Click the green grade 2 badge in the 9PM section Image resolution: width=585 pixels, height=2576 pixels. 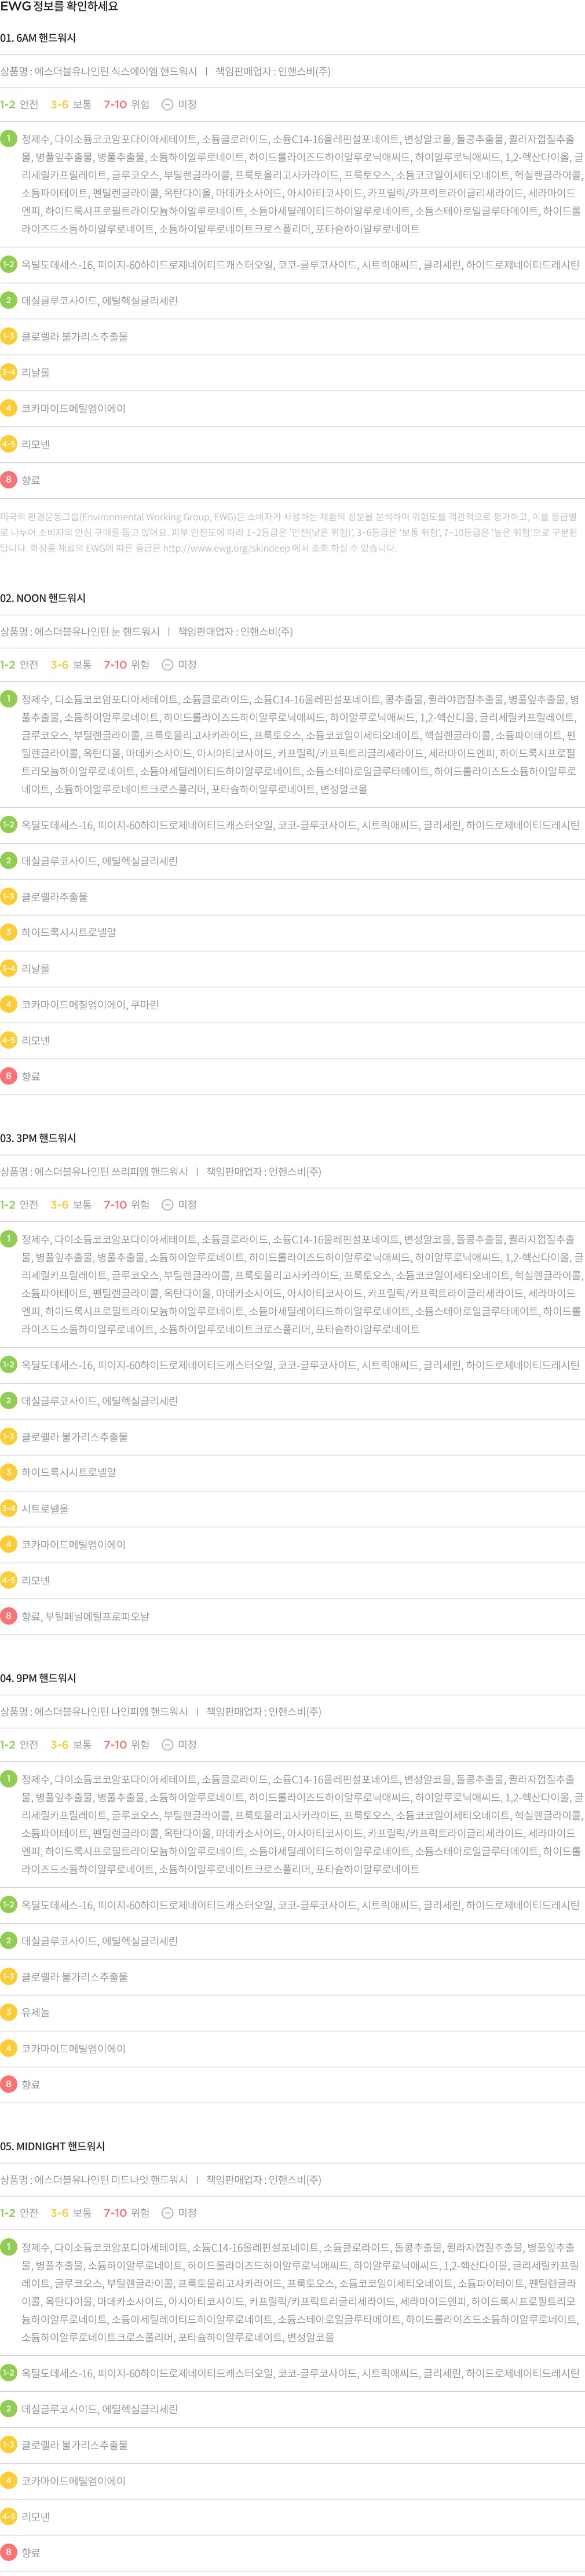pyautogui.click(x=9, y=1939)
